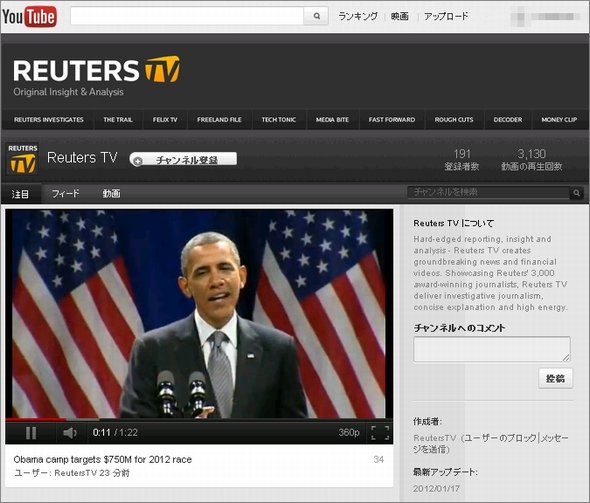Open ROUGH CUTS menu item
The width and height of the screenshot is (590, 503).
(x=454, y=120)
